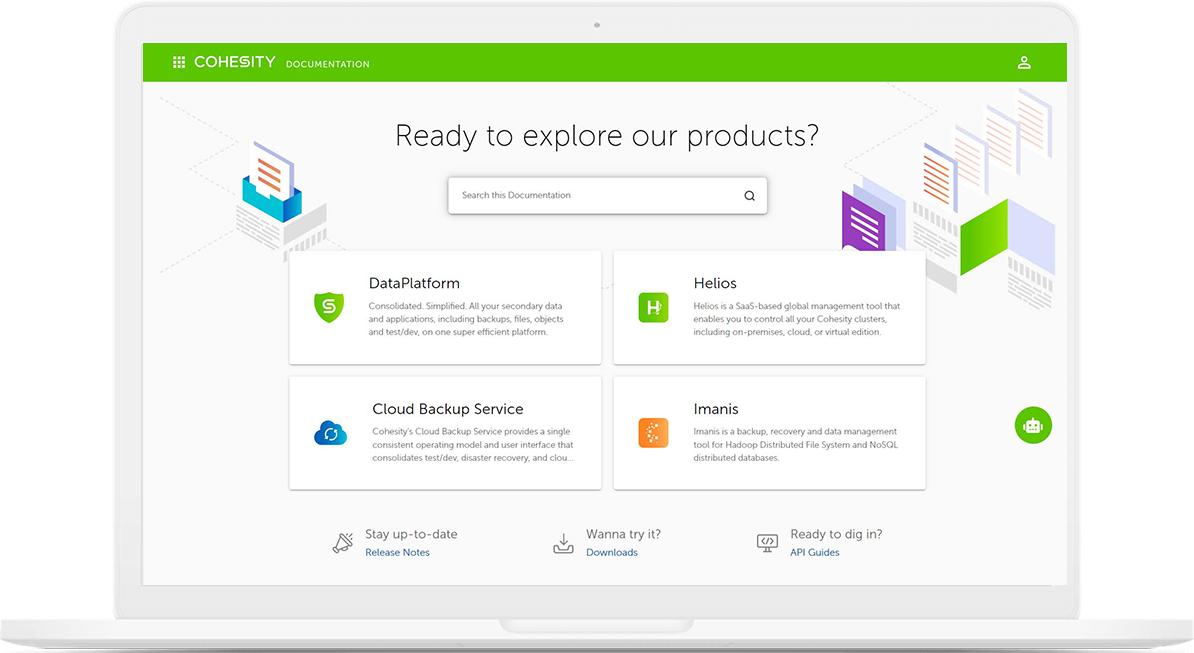Open the Release Notes link
Image resolution: width=1194 pixels, height=653 pixels.
click(397, 553)
